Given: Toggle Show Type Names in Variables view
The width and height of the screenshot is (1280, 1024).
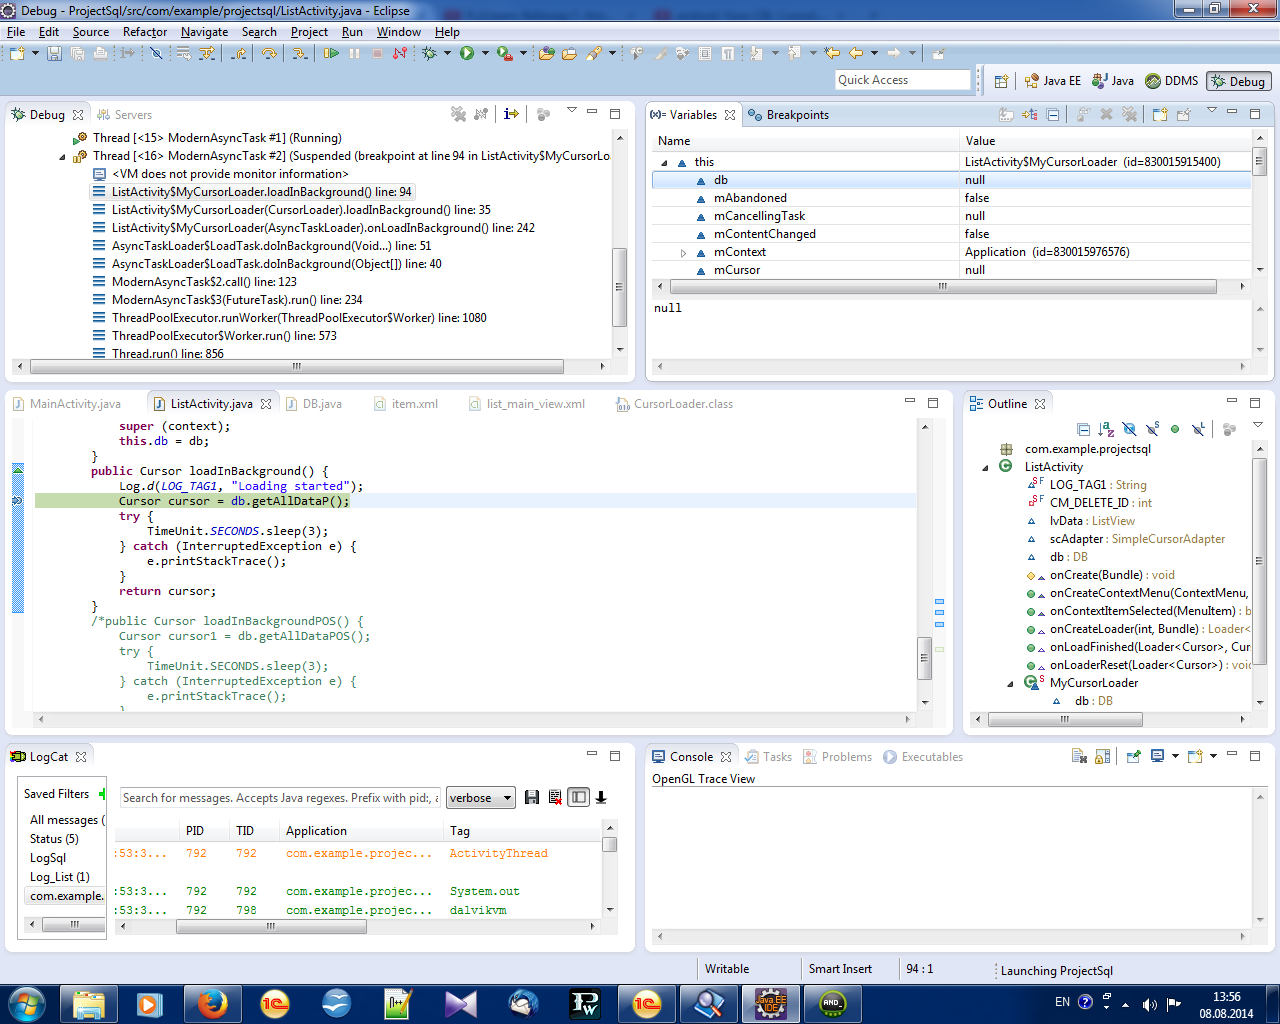Looking at the screenshot, I should point(1006,114).
